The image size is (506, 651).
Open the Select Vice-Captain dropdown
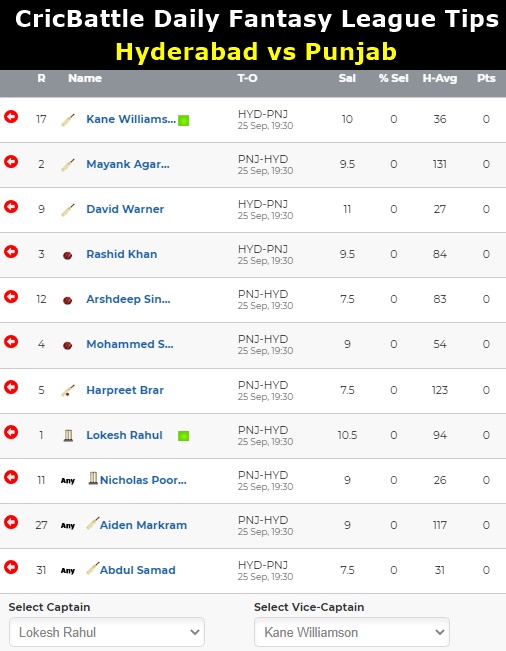pyautogui.click(x=352, y=632)
